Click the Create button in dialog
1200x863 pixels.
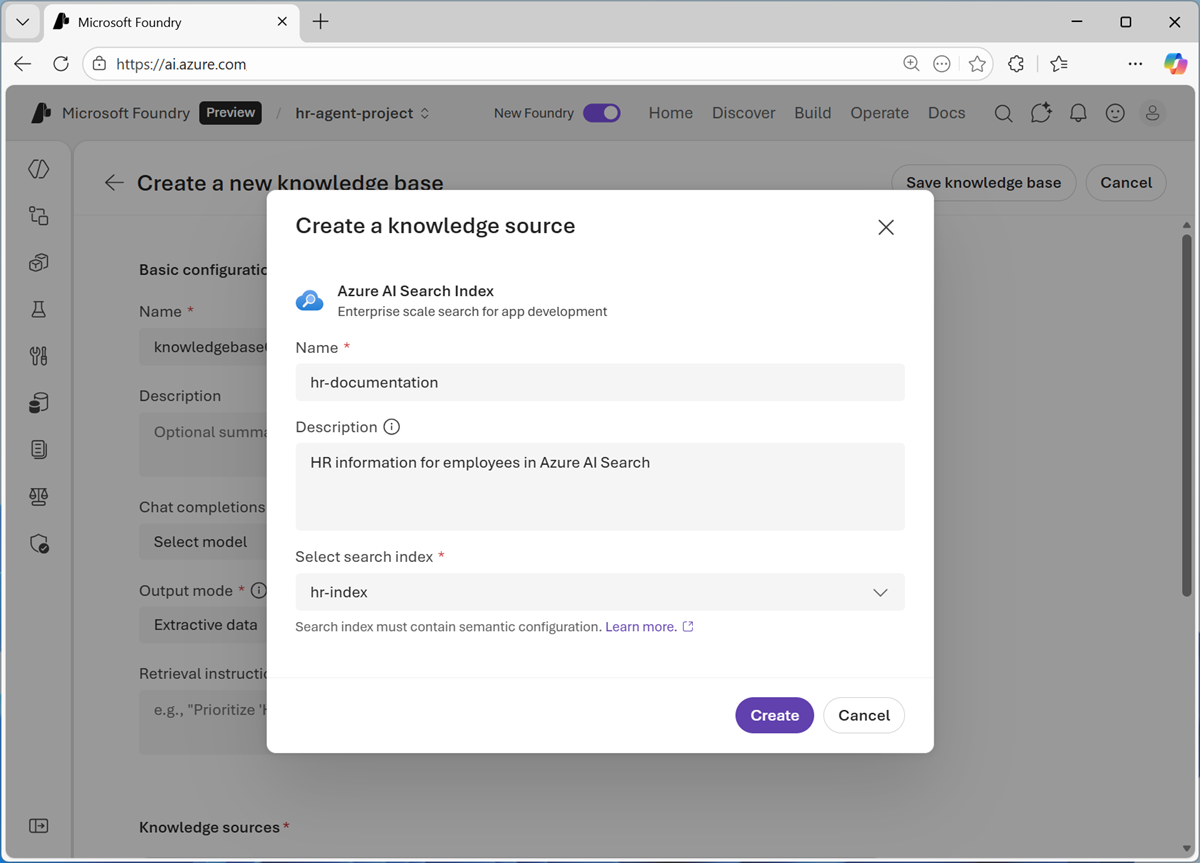click(x=775, y=715)
